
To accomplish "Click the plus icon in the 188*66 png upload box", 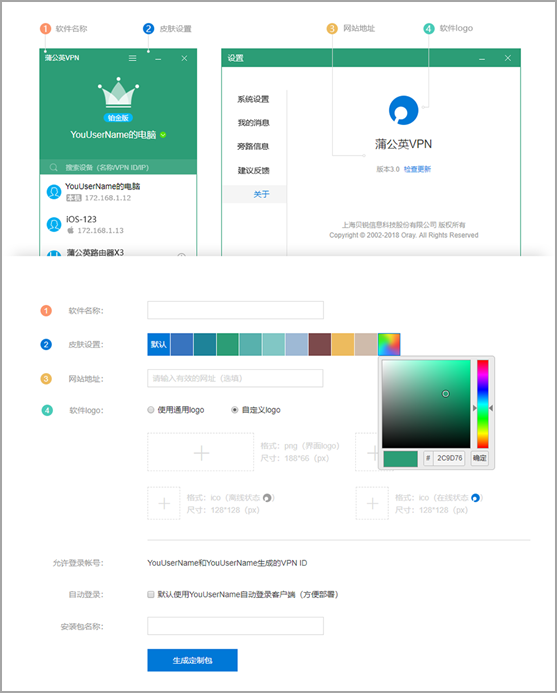I will click(x=201, y=453).
